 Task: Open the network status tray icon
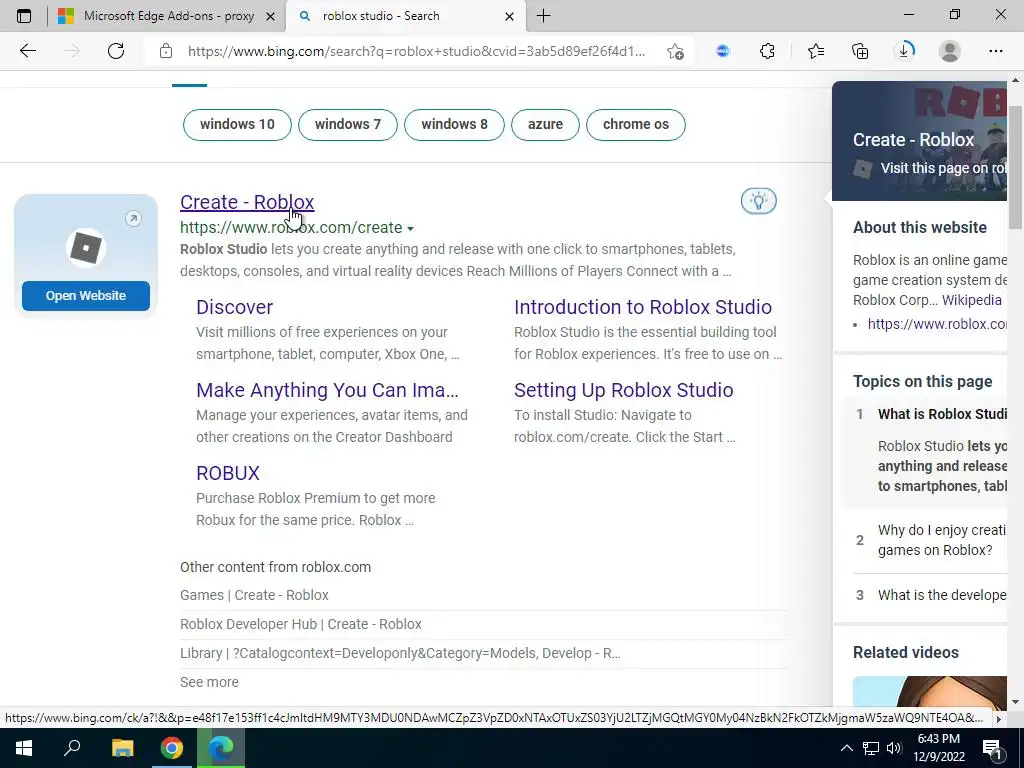click(871, 748)
